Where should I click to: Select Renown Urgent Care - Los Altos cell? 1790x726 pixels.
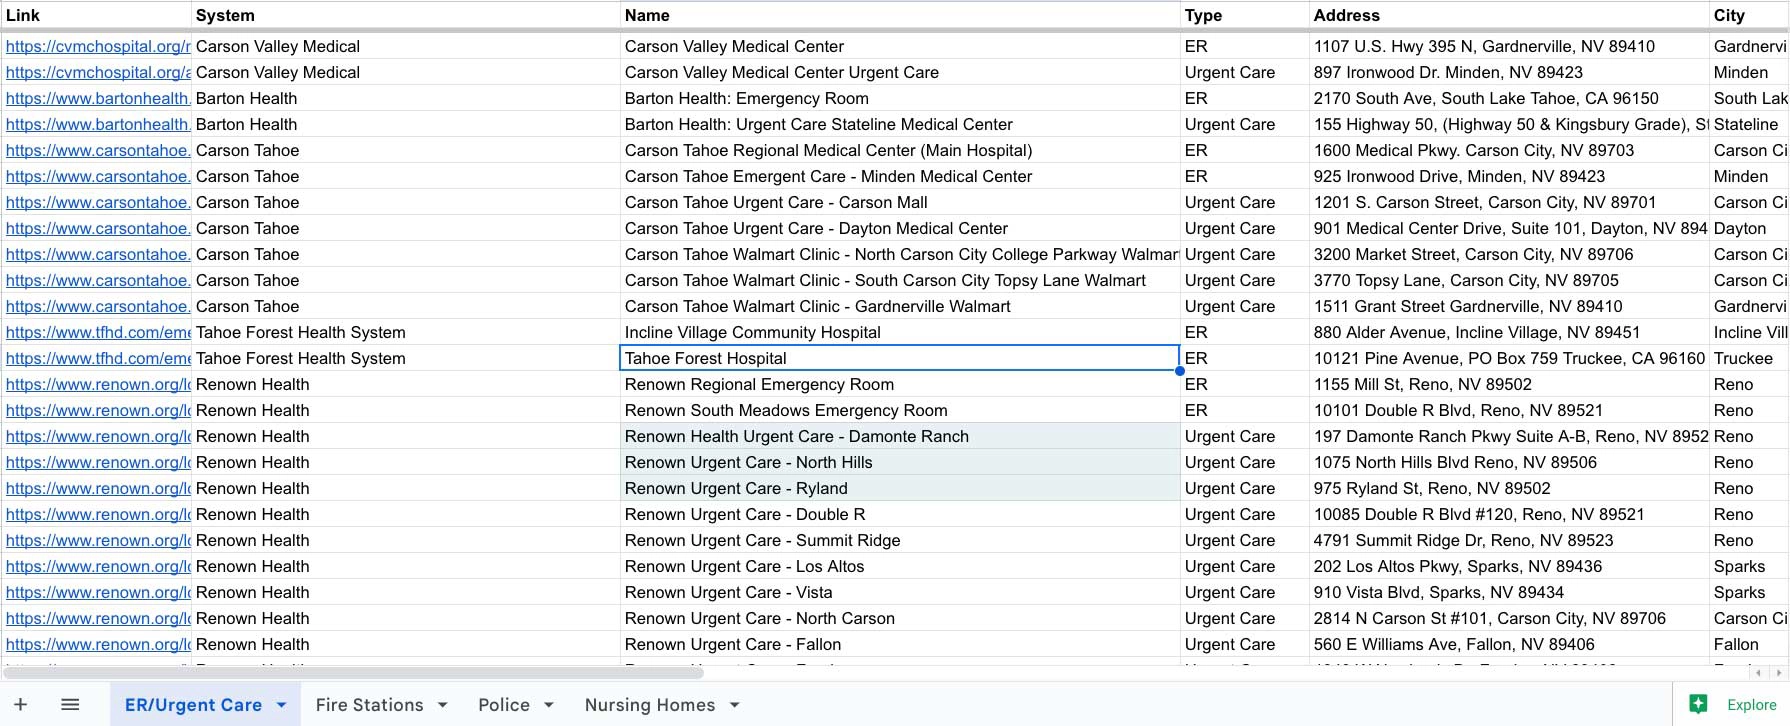click(900, 566)
